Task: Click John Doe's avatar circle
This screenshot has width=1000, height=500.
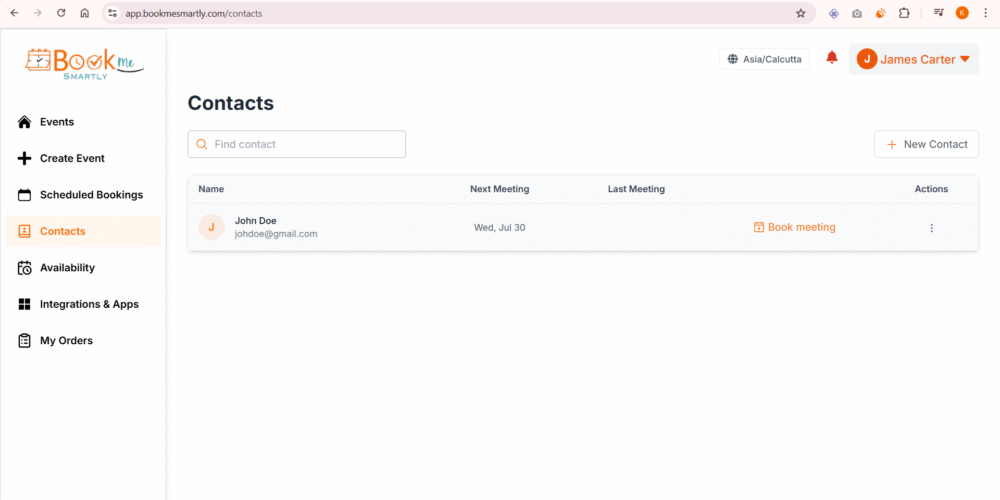Action: (211, 227)
